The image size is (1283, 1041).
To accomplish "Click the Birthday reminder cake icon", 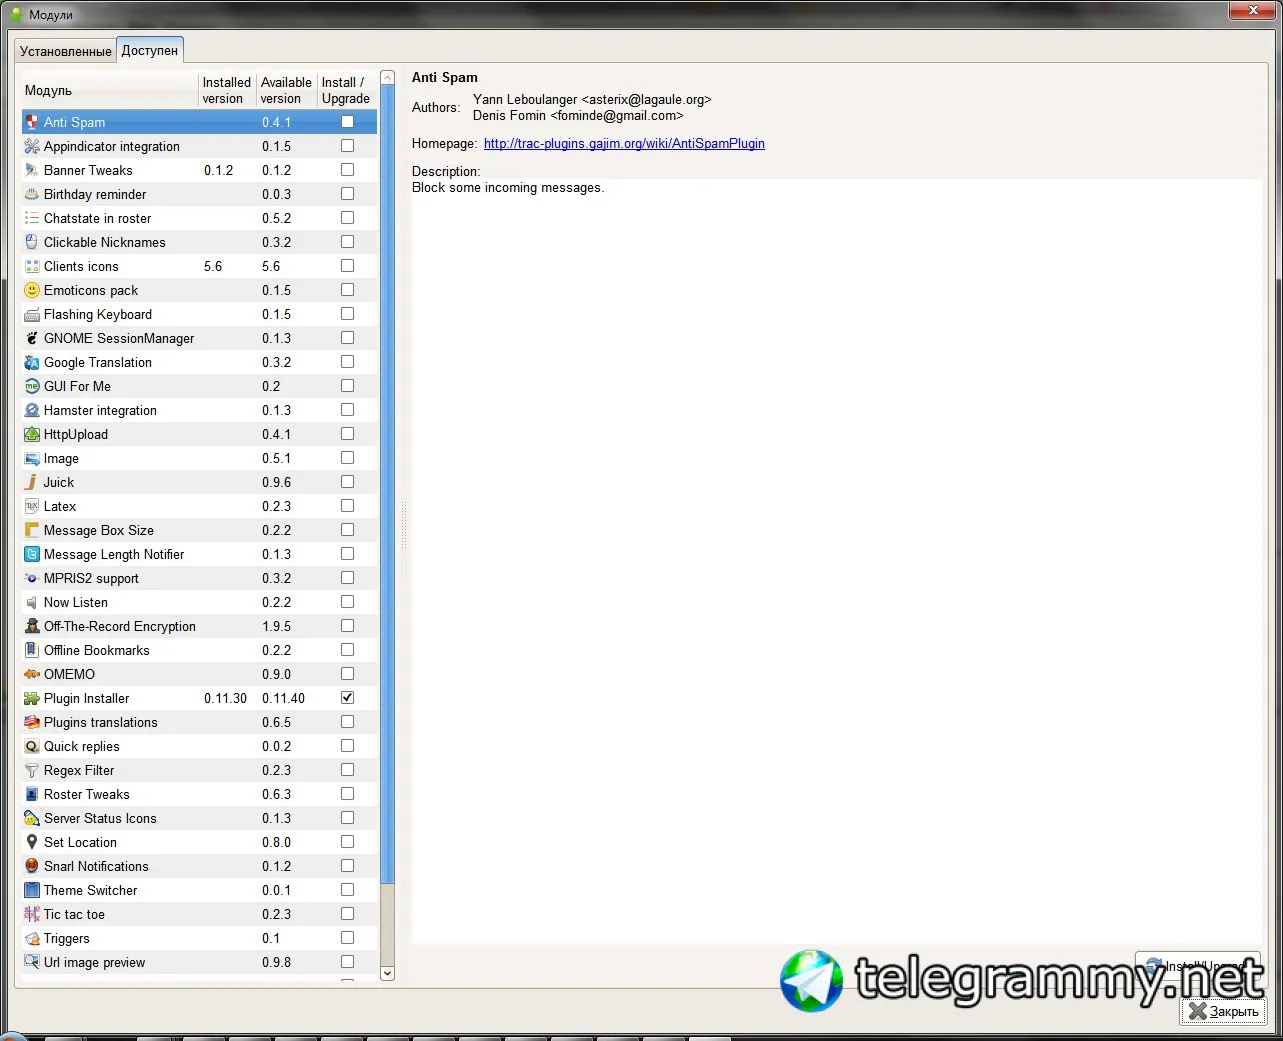I will click(32, 194).
